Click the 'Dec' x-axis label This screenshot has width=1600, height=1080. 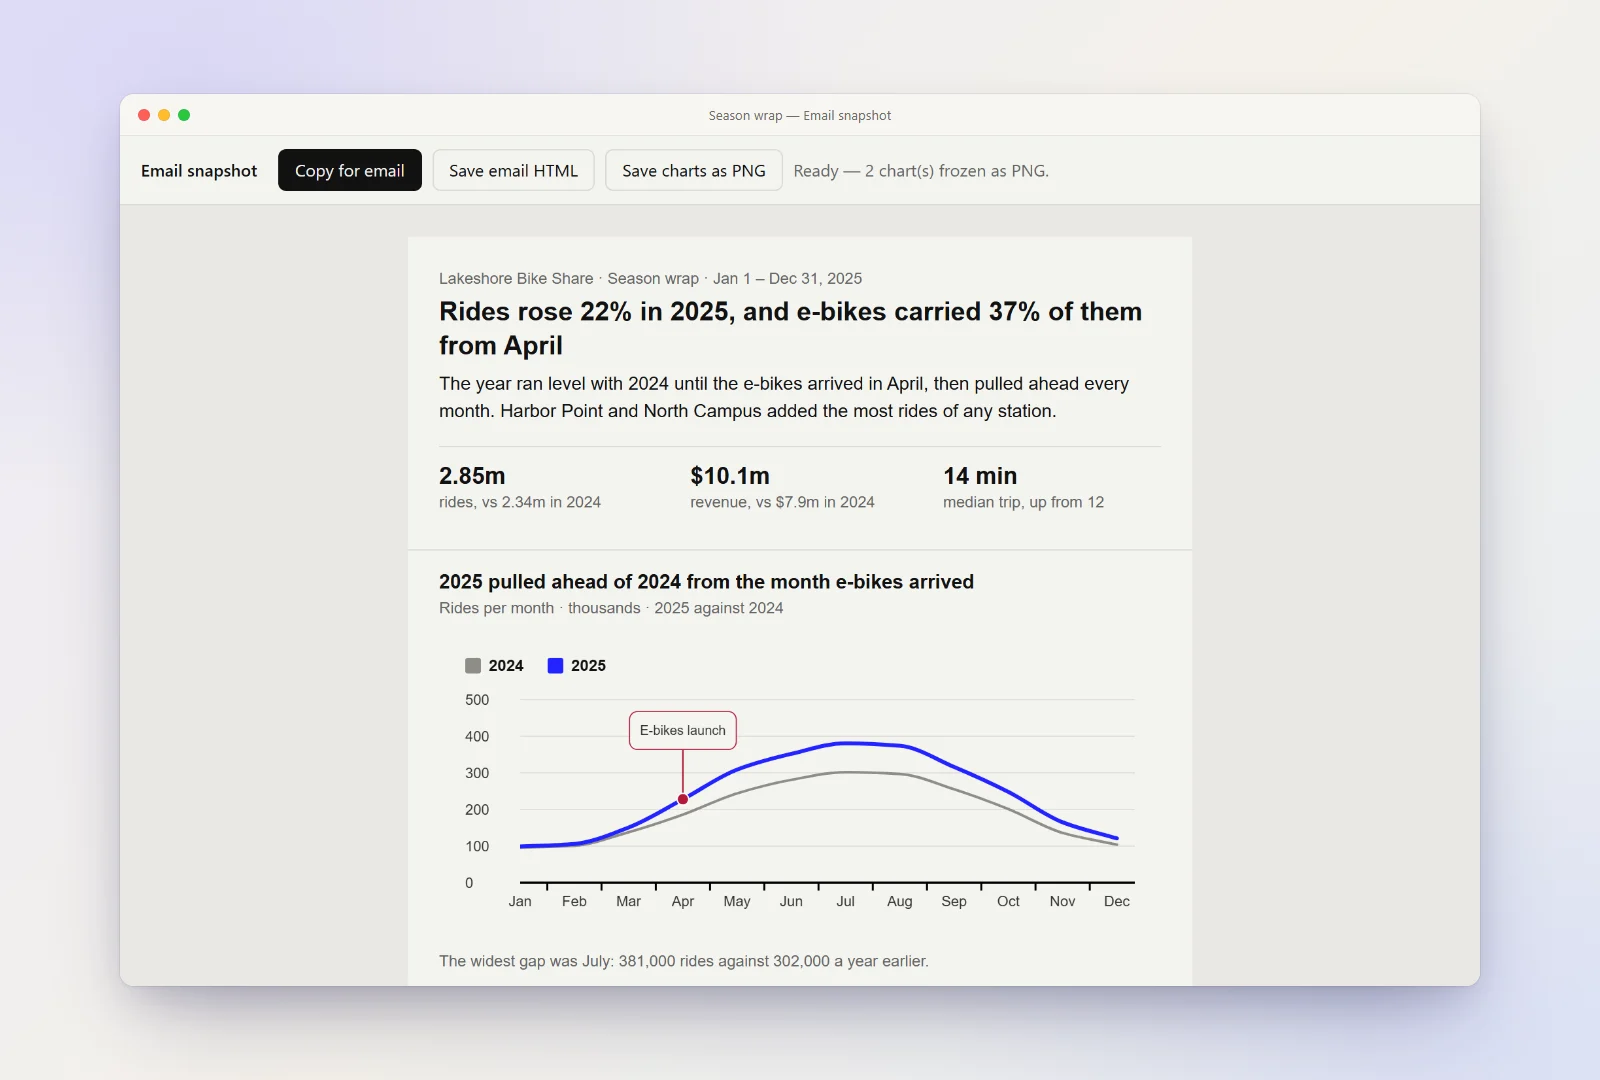pyautogui.click(x=1117, y=901)
